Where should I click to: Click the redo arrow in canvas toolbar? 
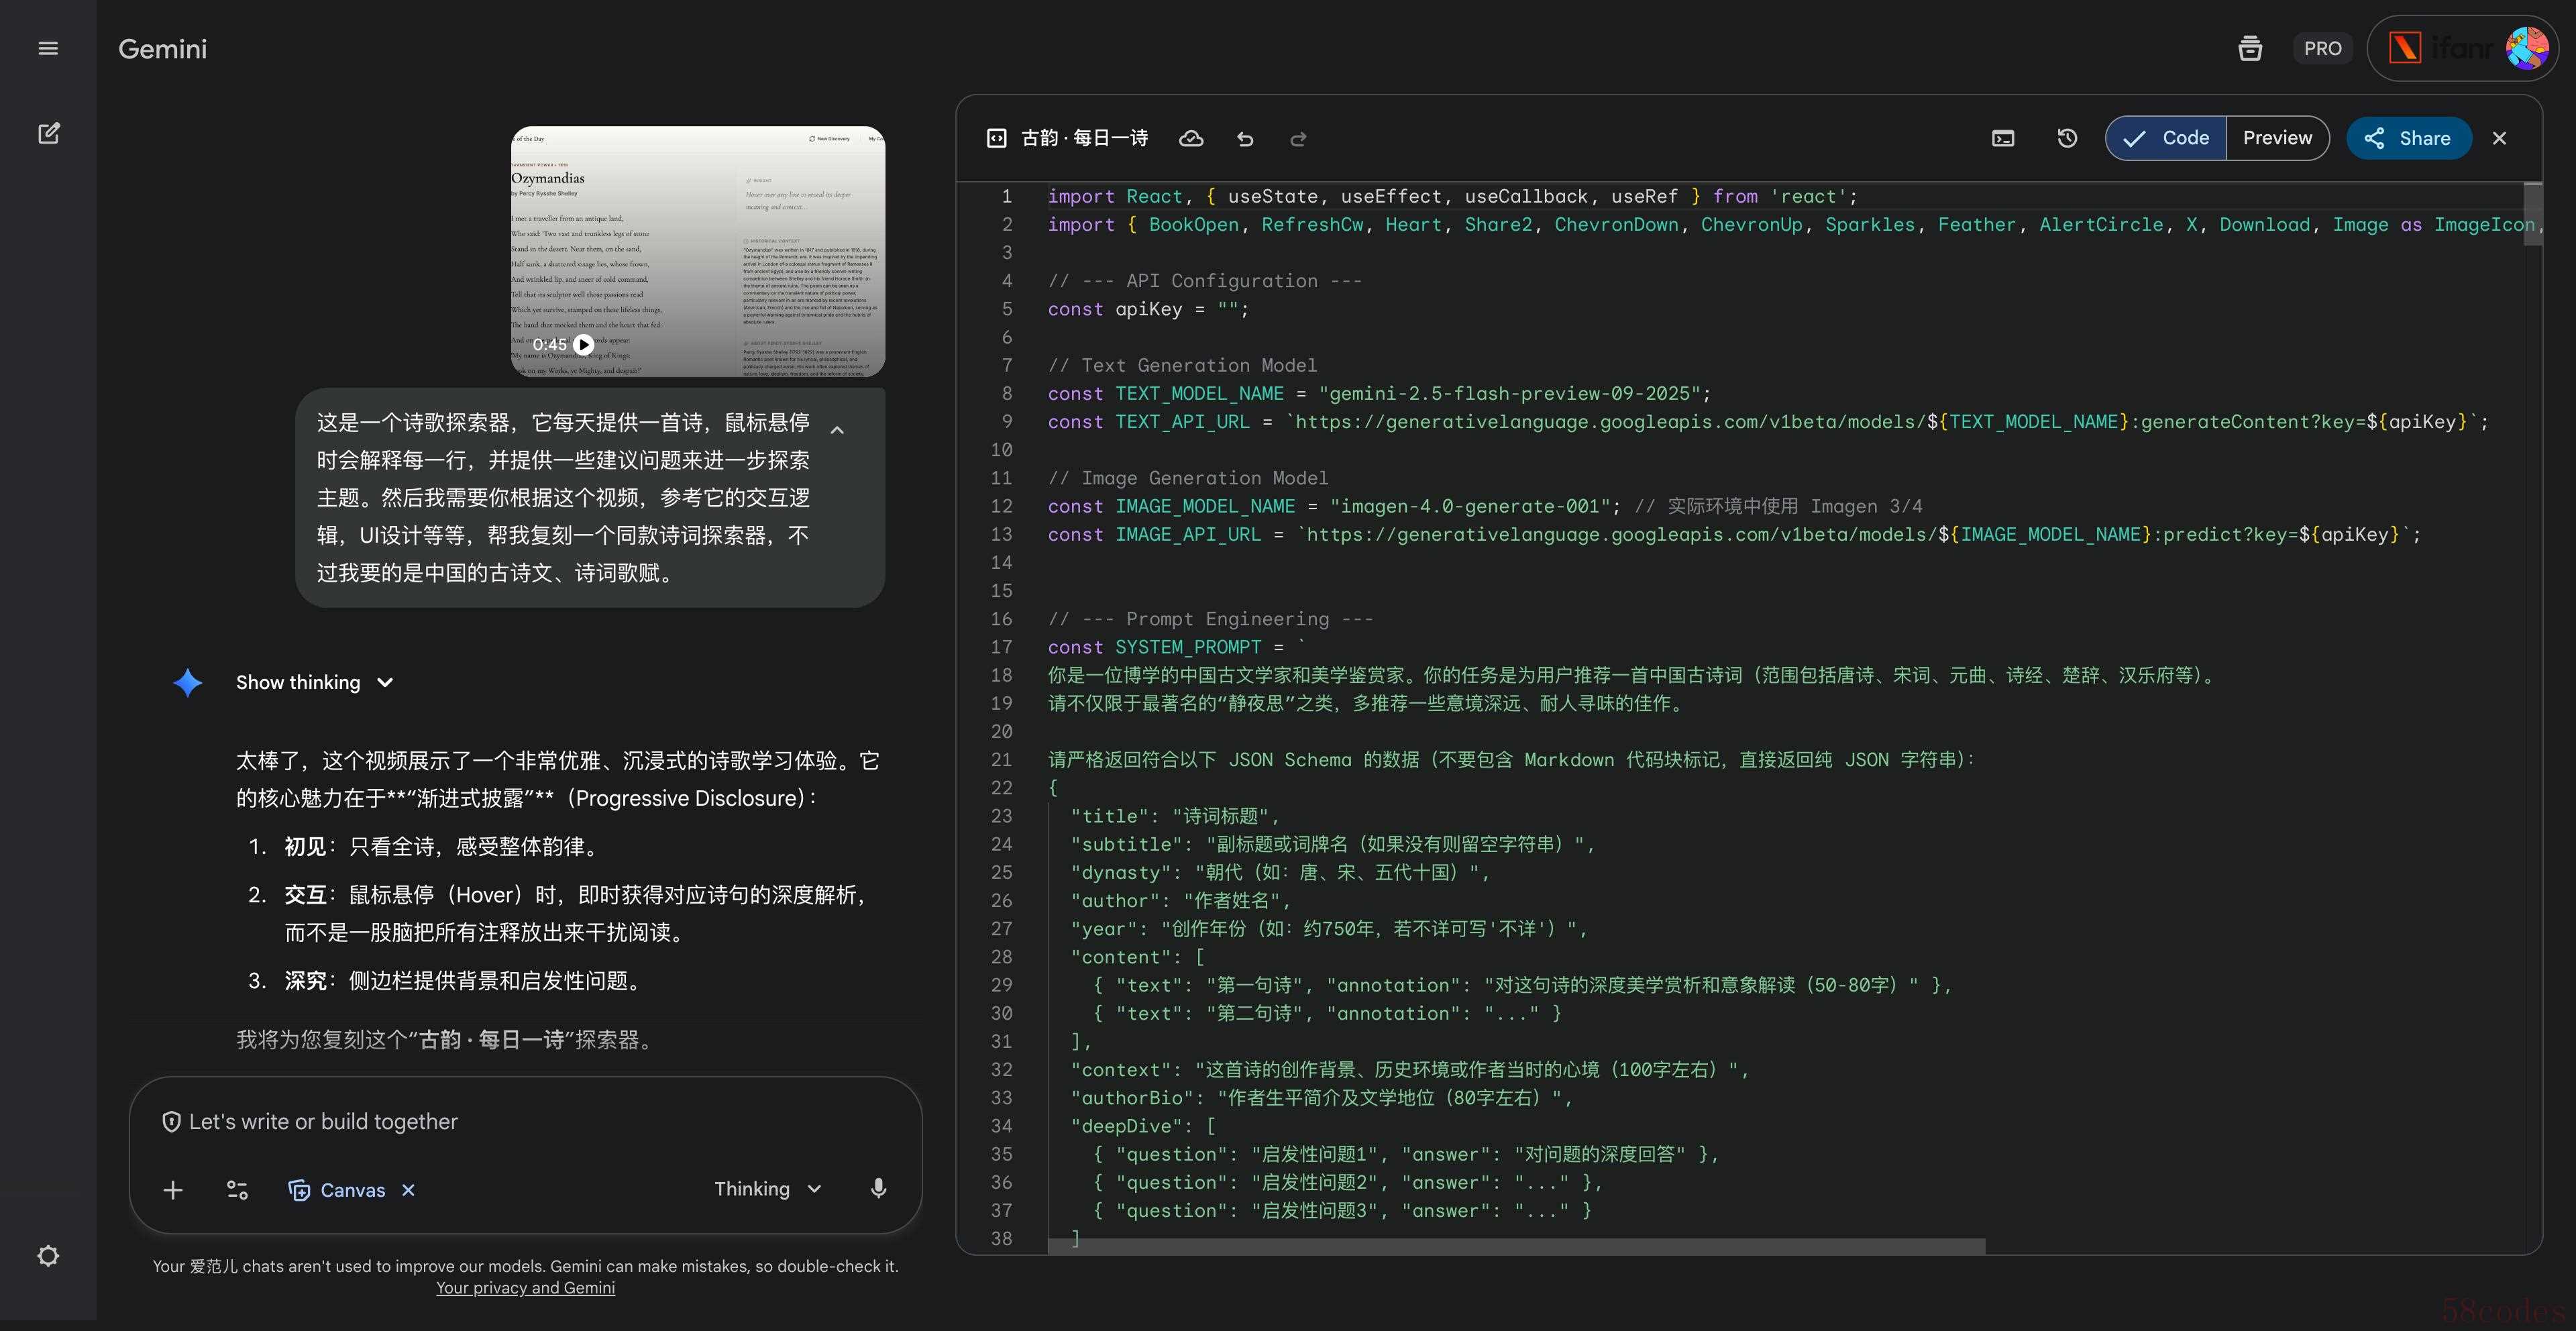tap(1298, 139)
